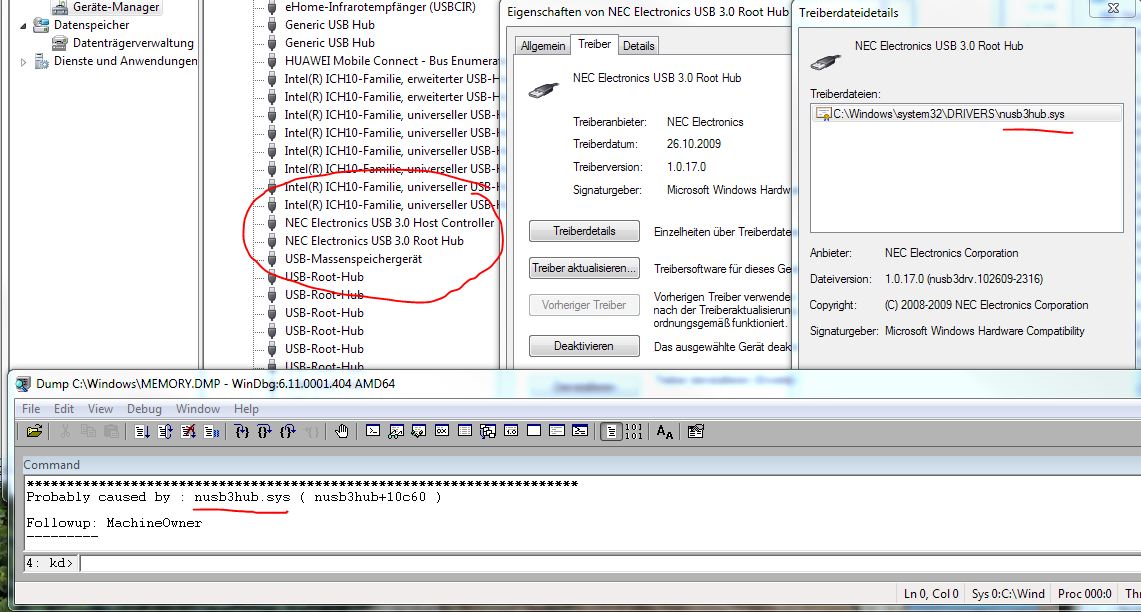Open the Edit menu in WinDbg
This screenshot has width=1141, height=612.
pyautogui.click(x=64, y=409)
